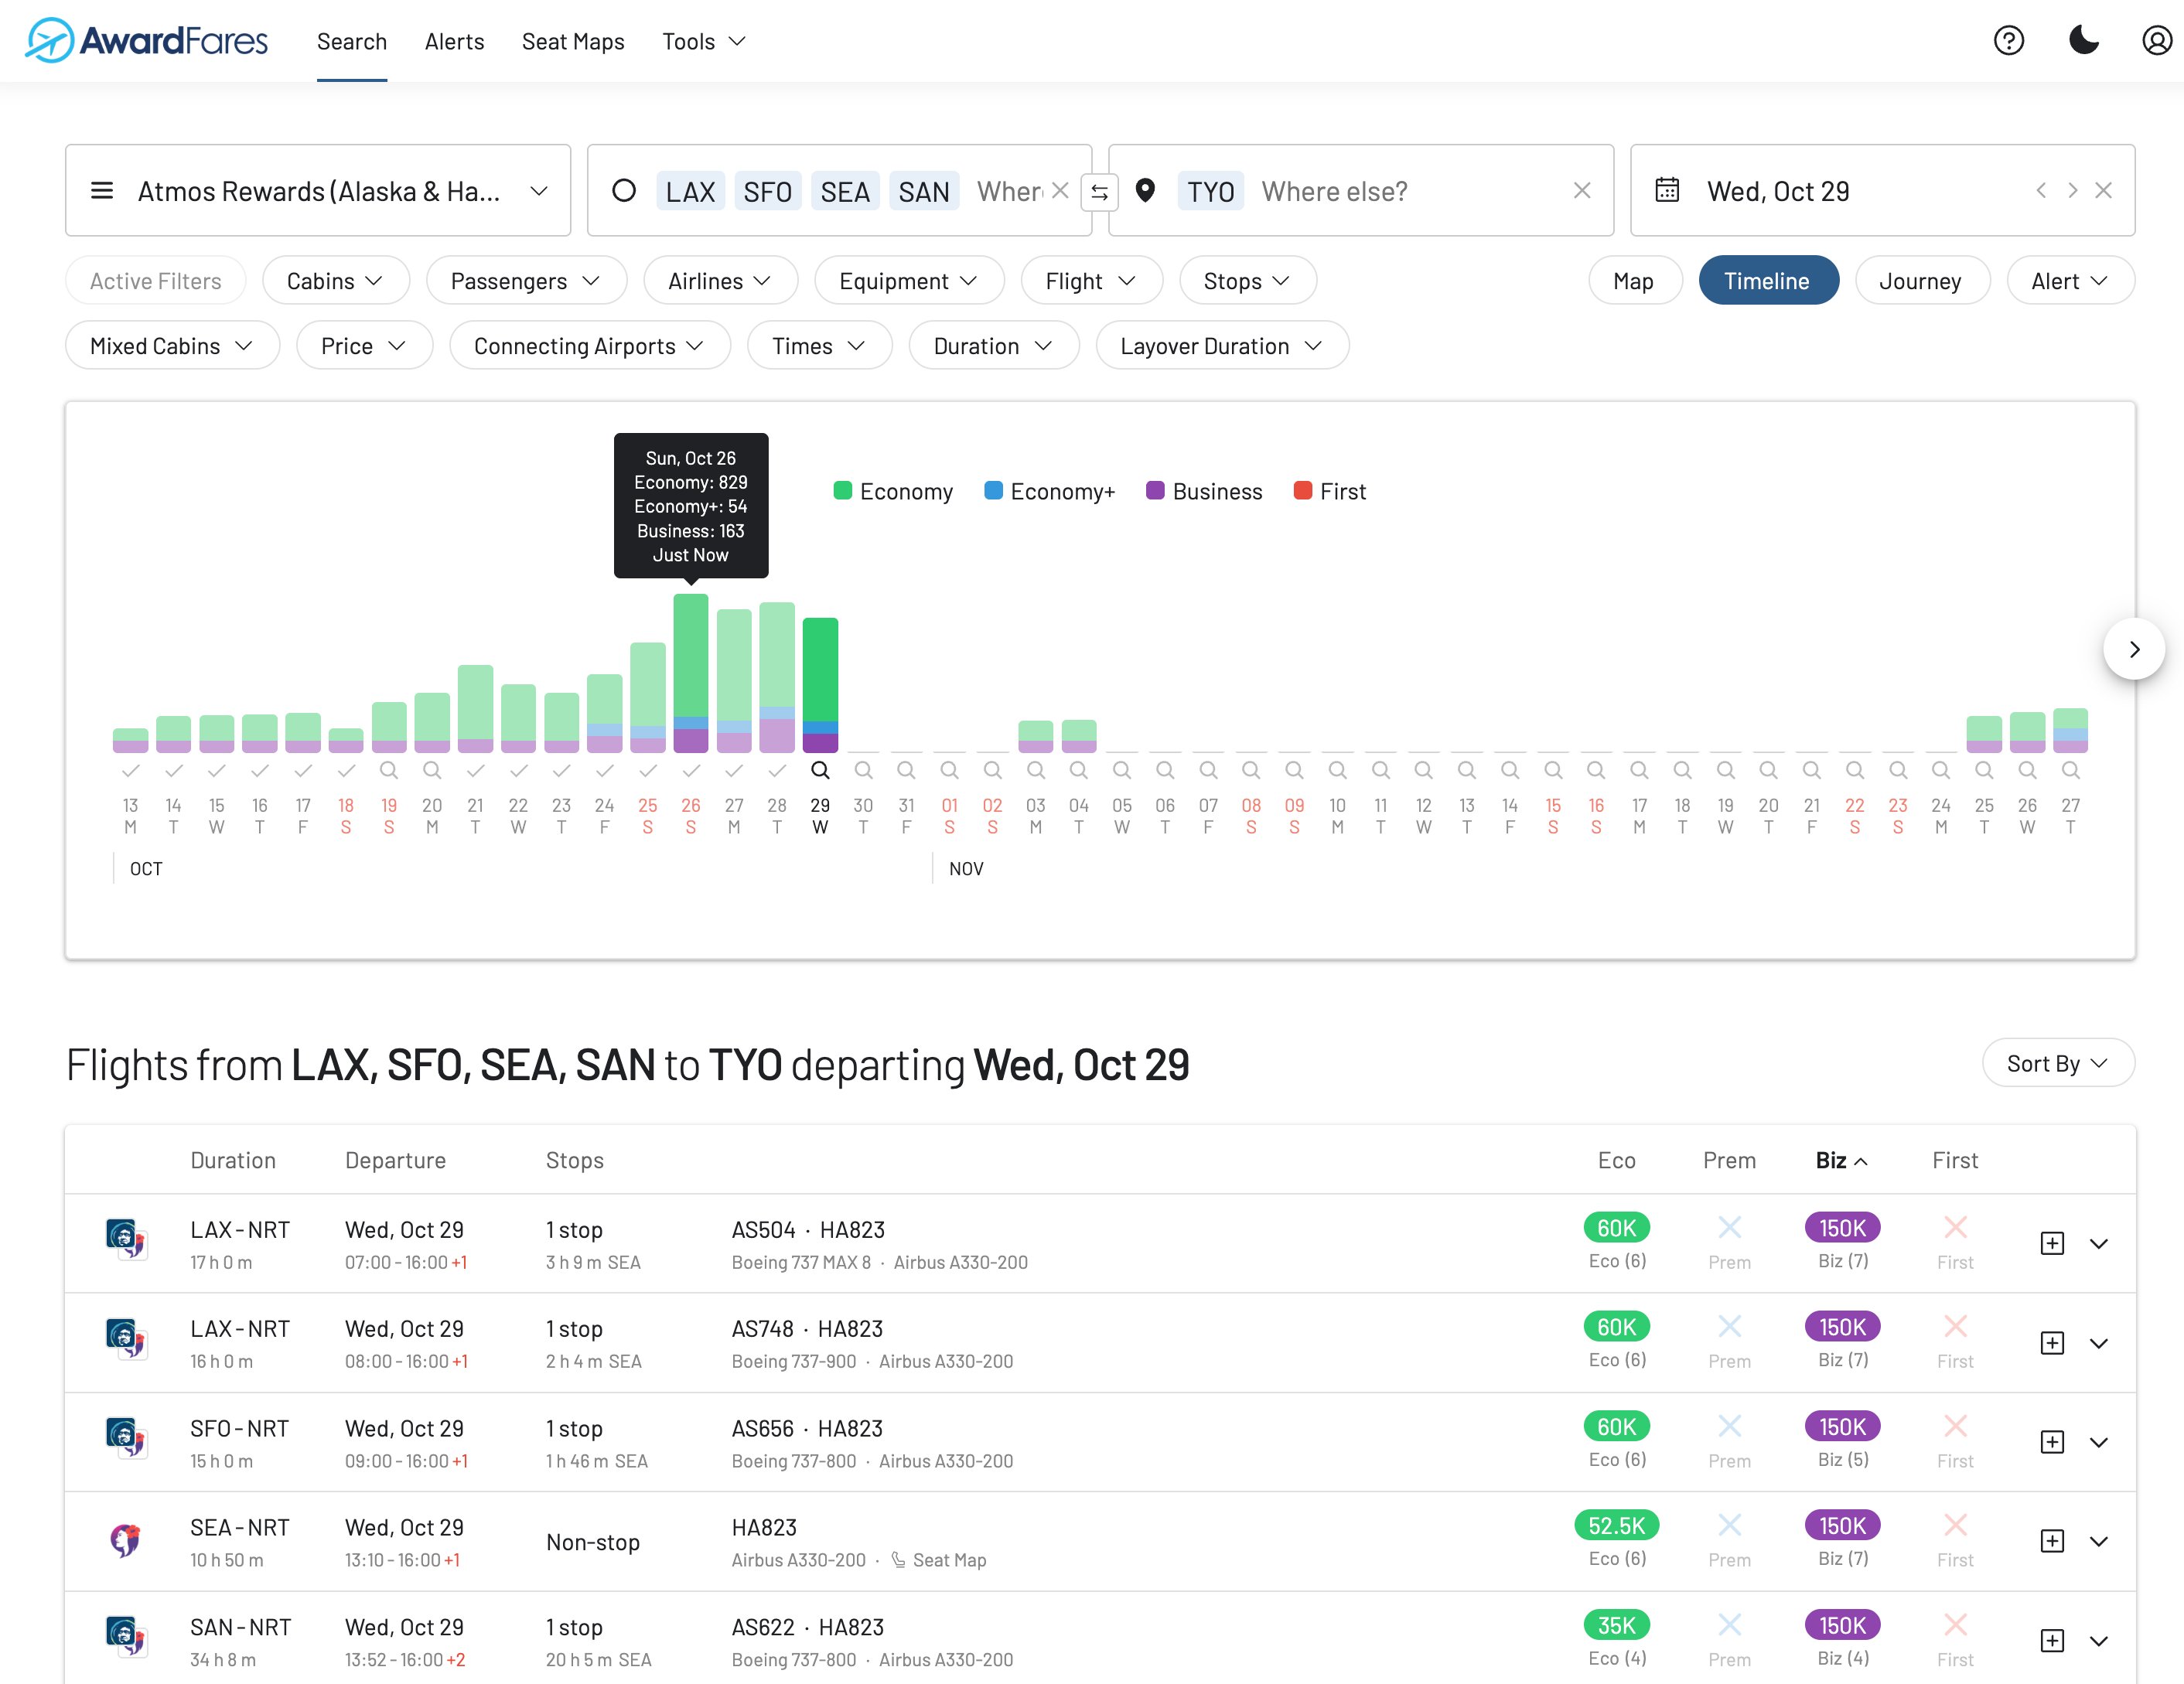Viewport: 2184px width, 1684px height.
Task: Open the user account profile icon
Action: [x=2156, y=41]
